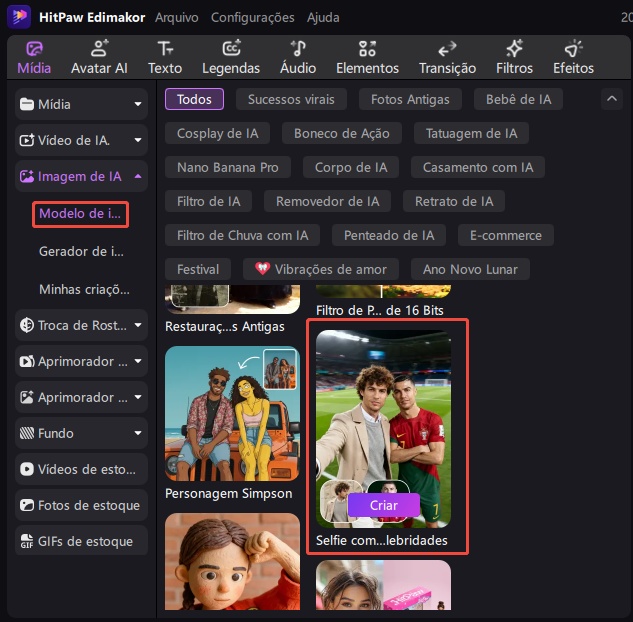Image resolution: width=633 pixels, height=622 pixels.
Task: Filter by Sucessos virais category
Action: [291, 99]
